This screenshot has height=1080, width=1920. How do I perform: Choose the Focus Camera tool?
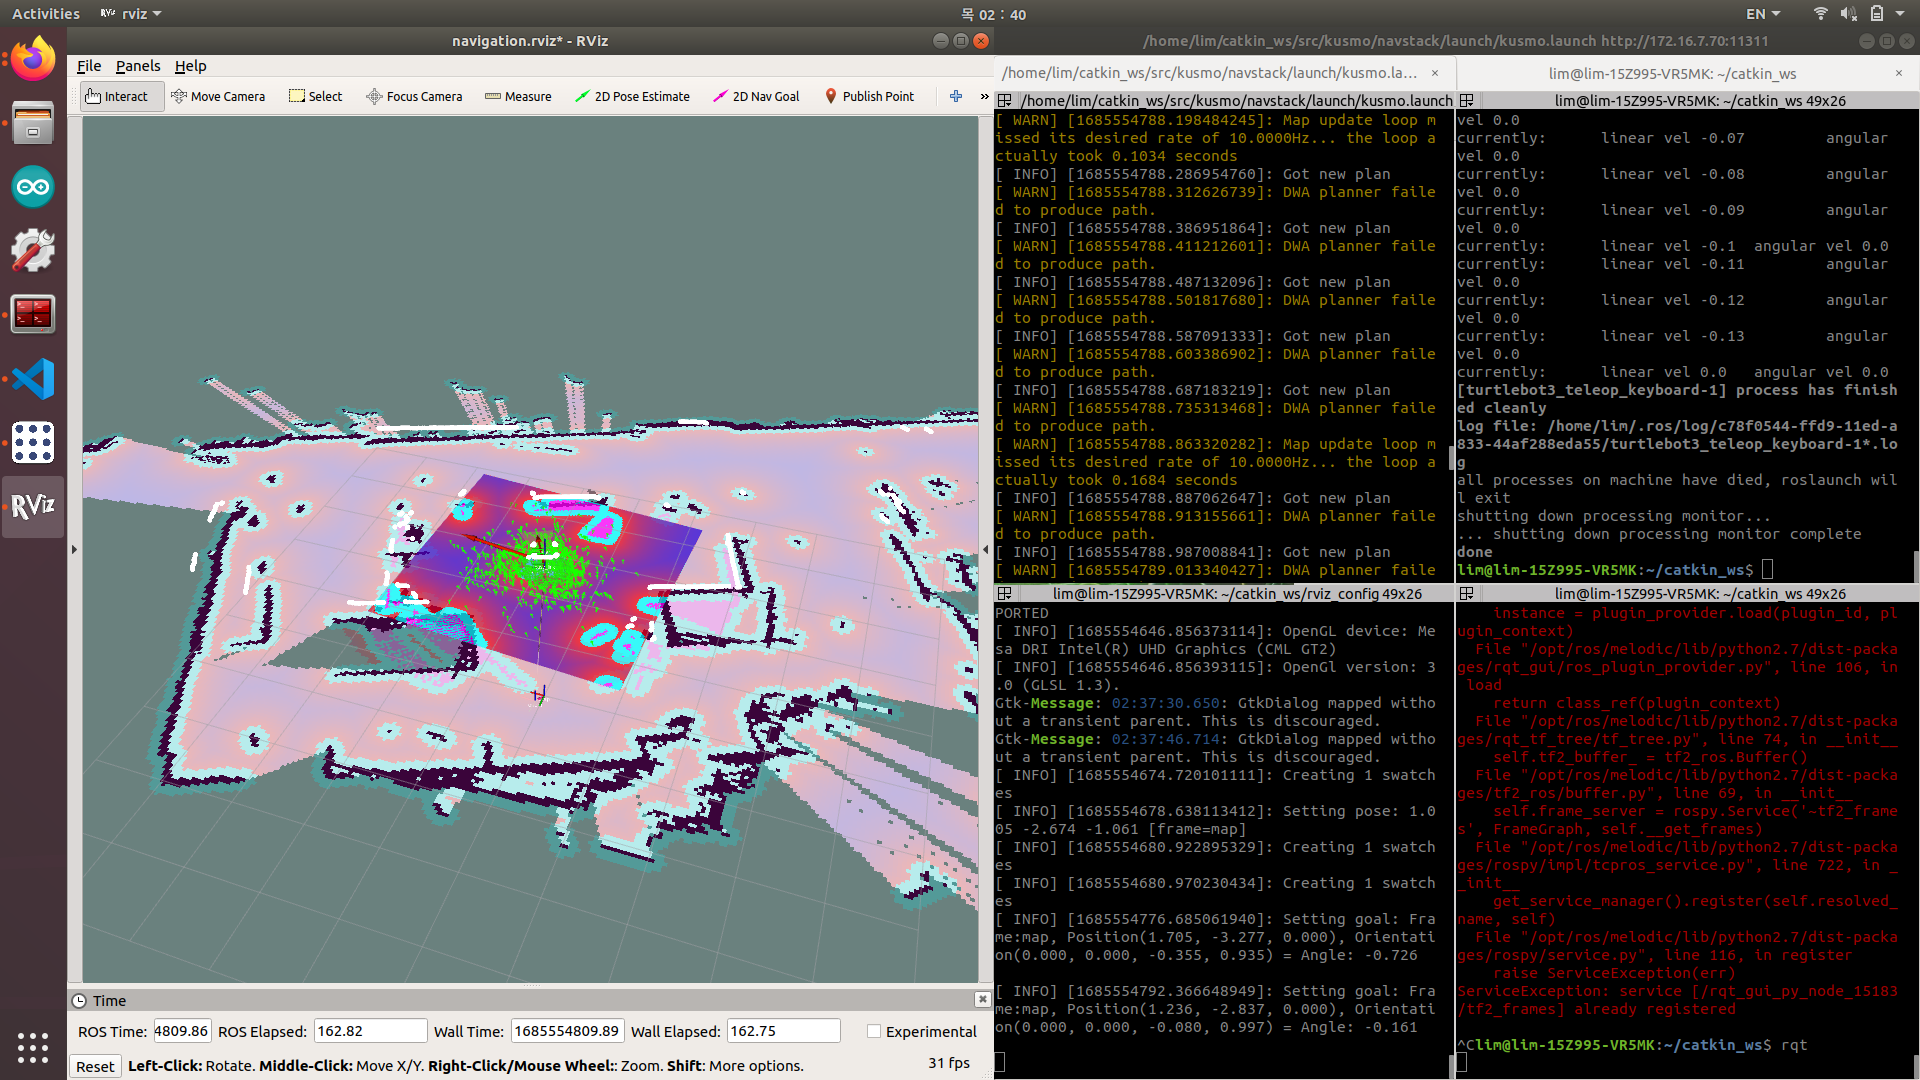(x=414, y=96)
